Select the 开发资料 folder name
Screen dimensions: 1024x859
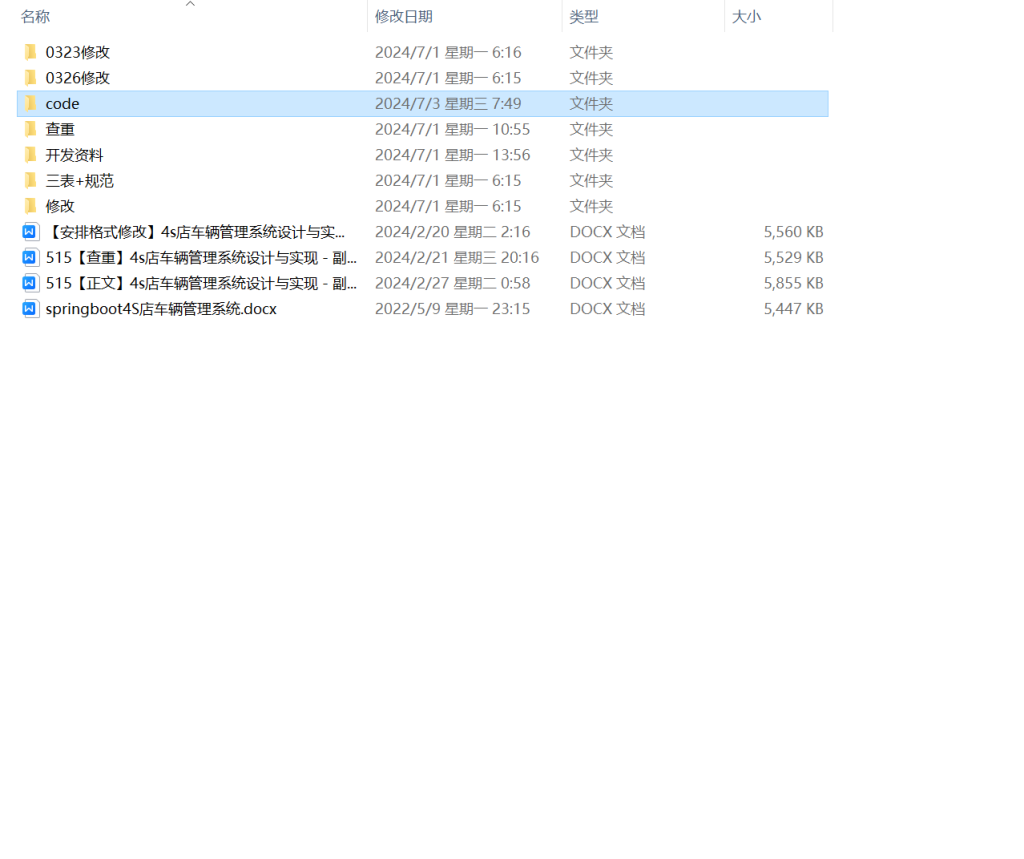coord(75,155)
